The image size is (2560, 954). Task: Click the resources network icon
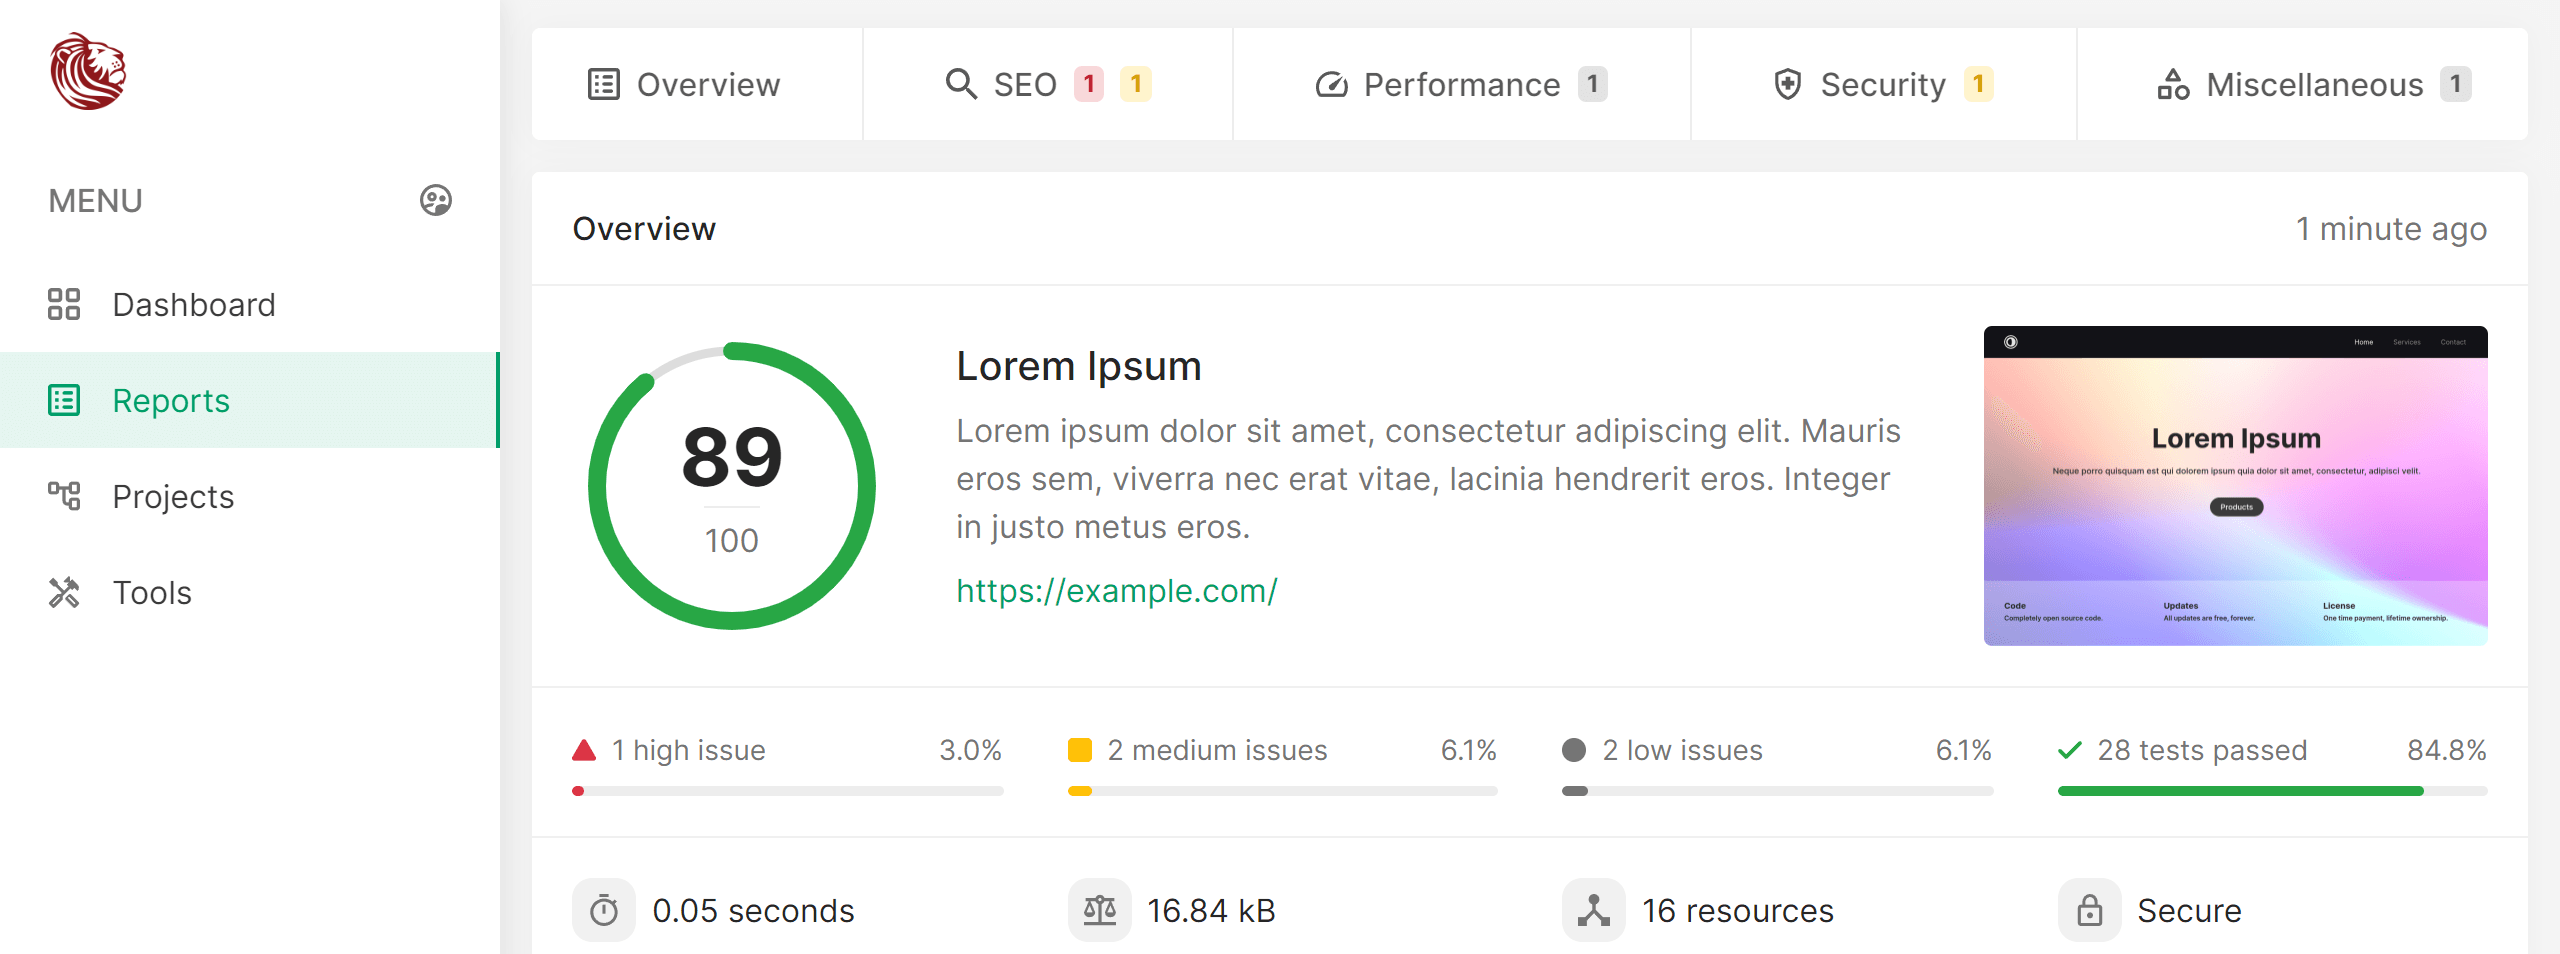coord(1594,910)
